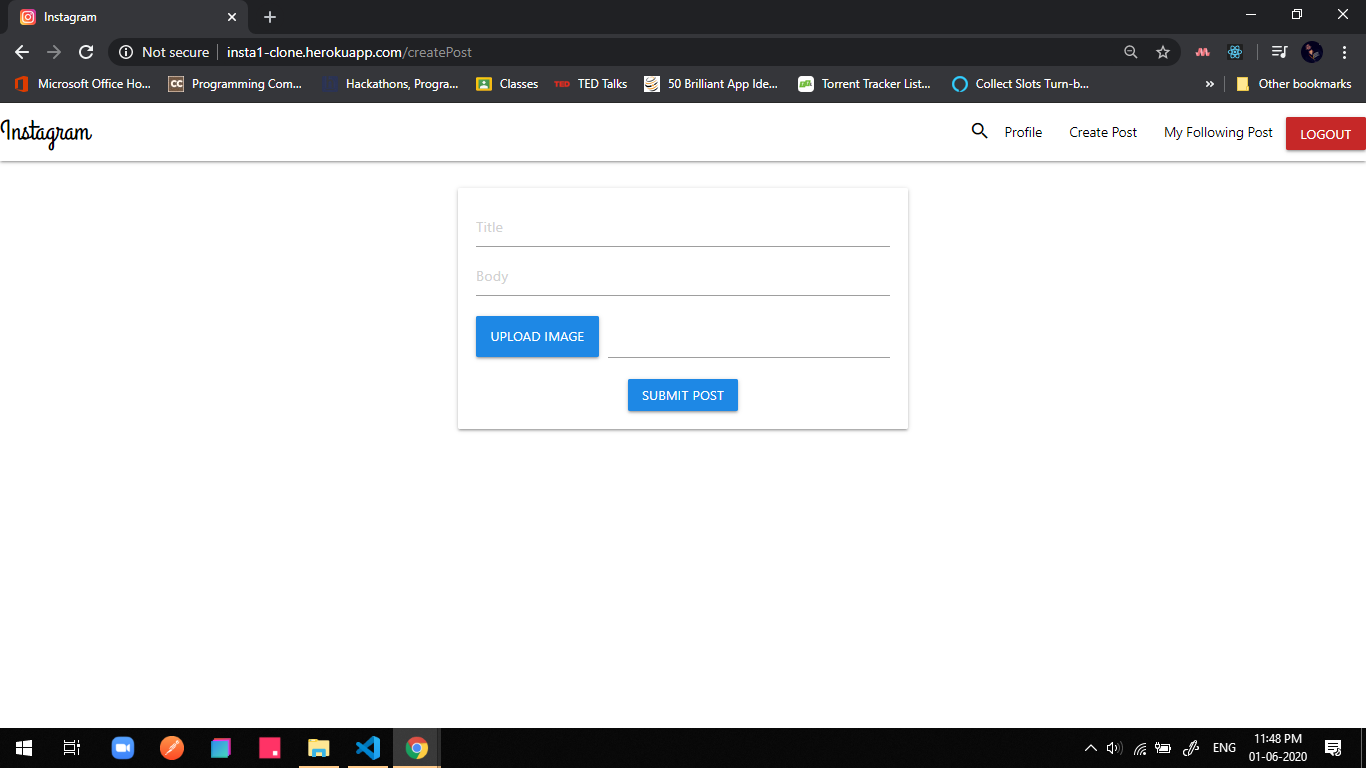Screen dimensions: 1366x768
Task: Open the speaker volume control in system tray
Action: [x=1113, y=747]
